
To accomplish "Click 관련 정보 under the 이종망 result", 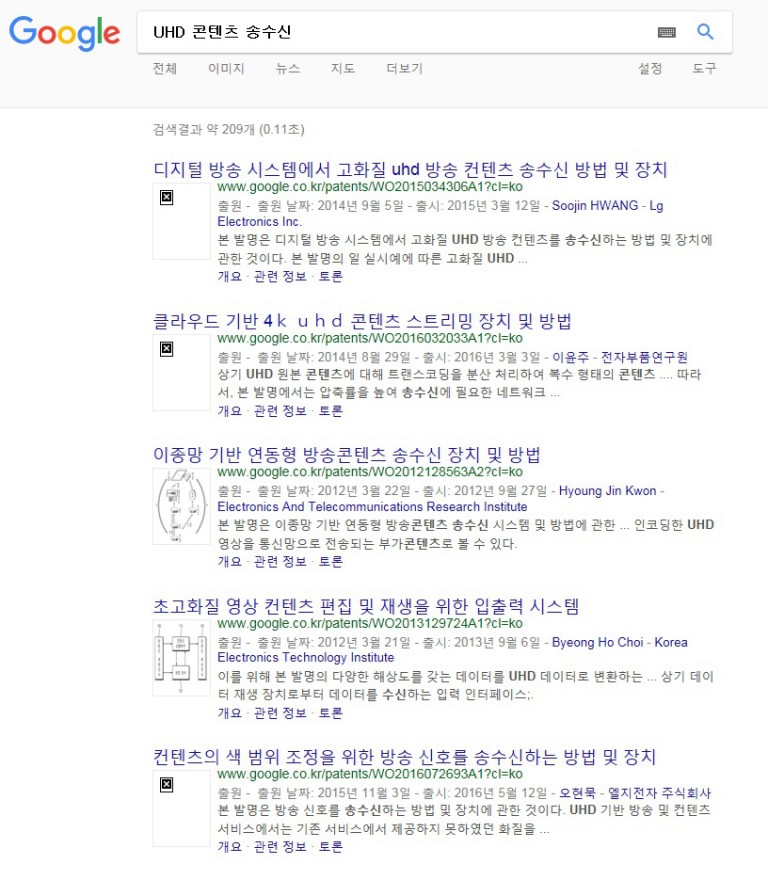I will tap(280, 561).
